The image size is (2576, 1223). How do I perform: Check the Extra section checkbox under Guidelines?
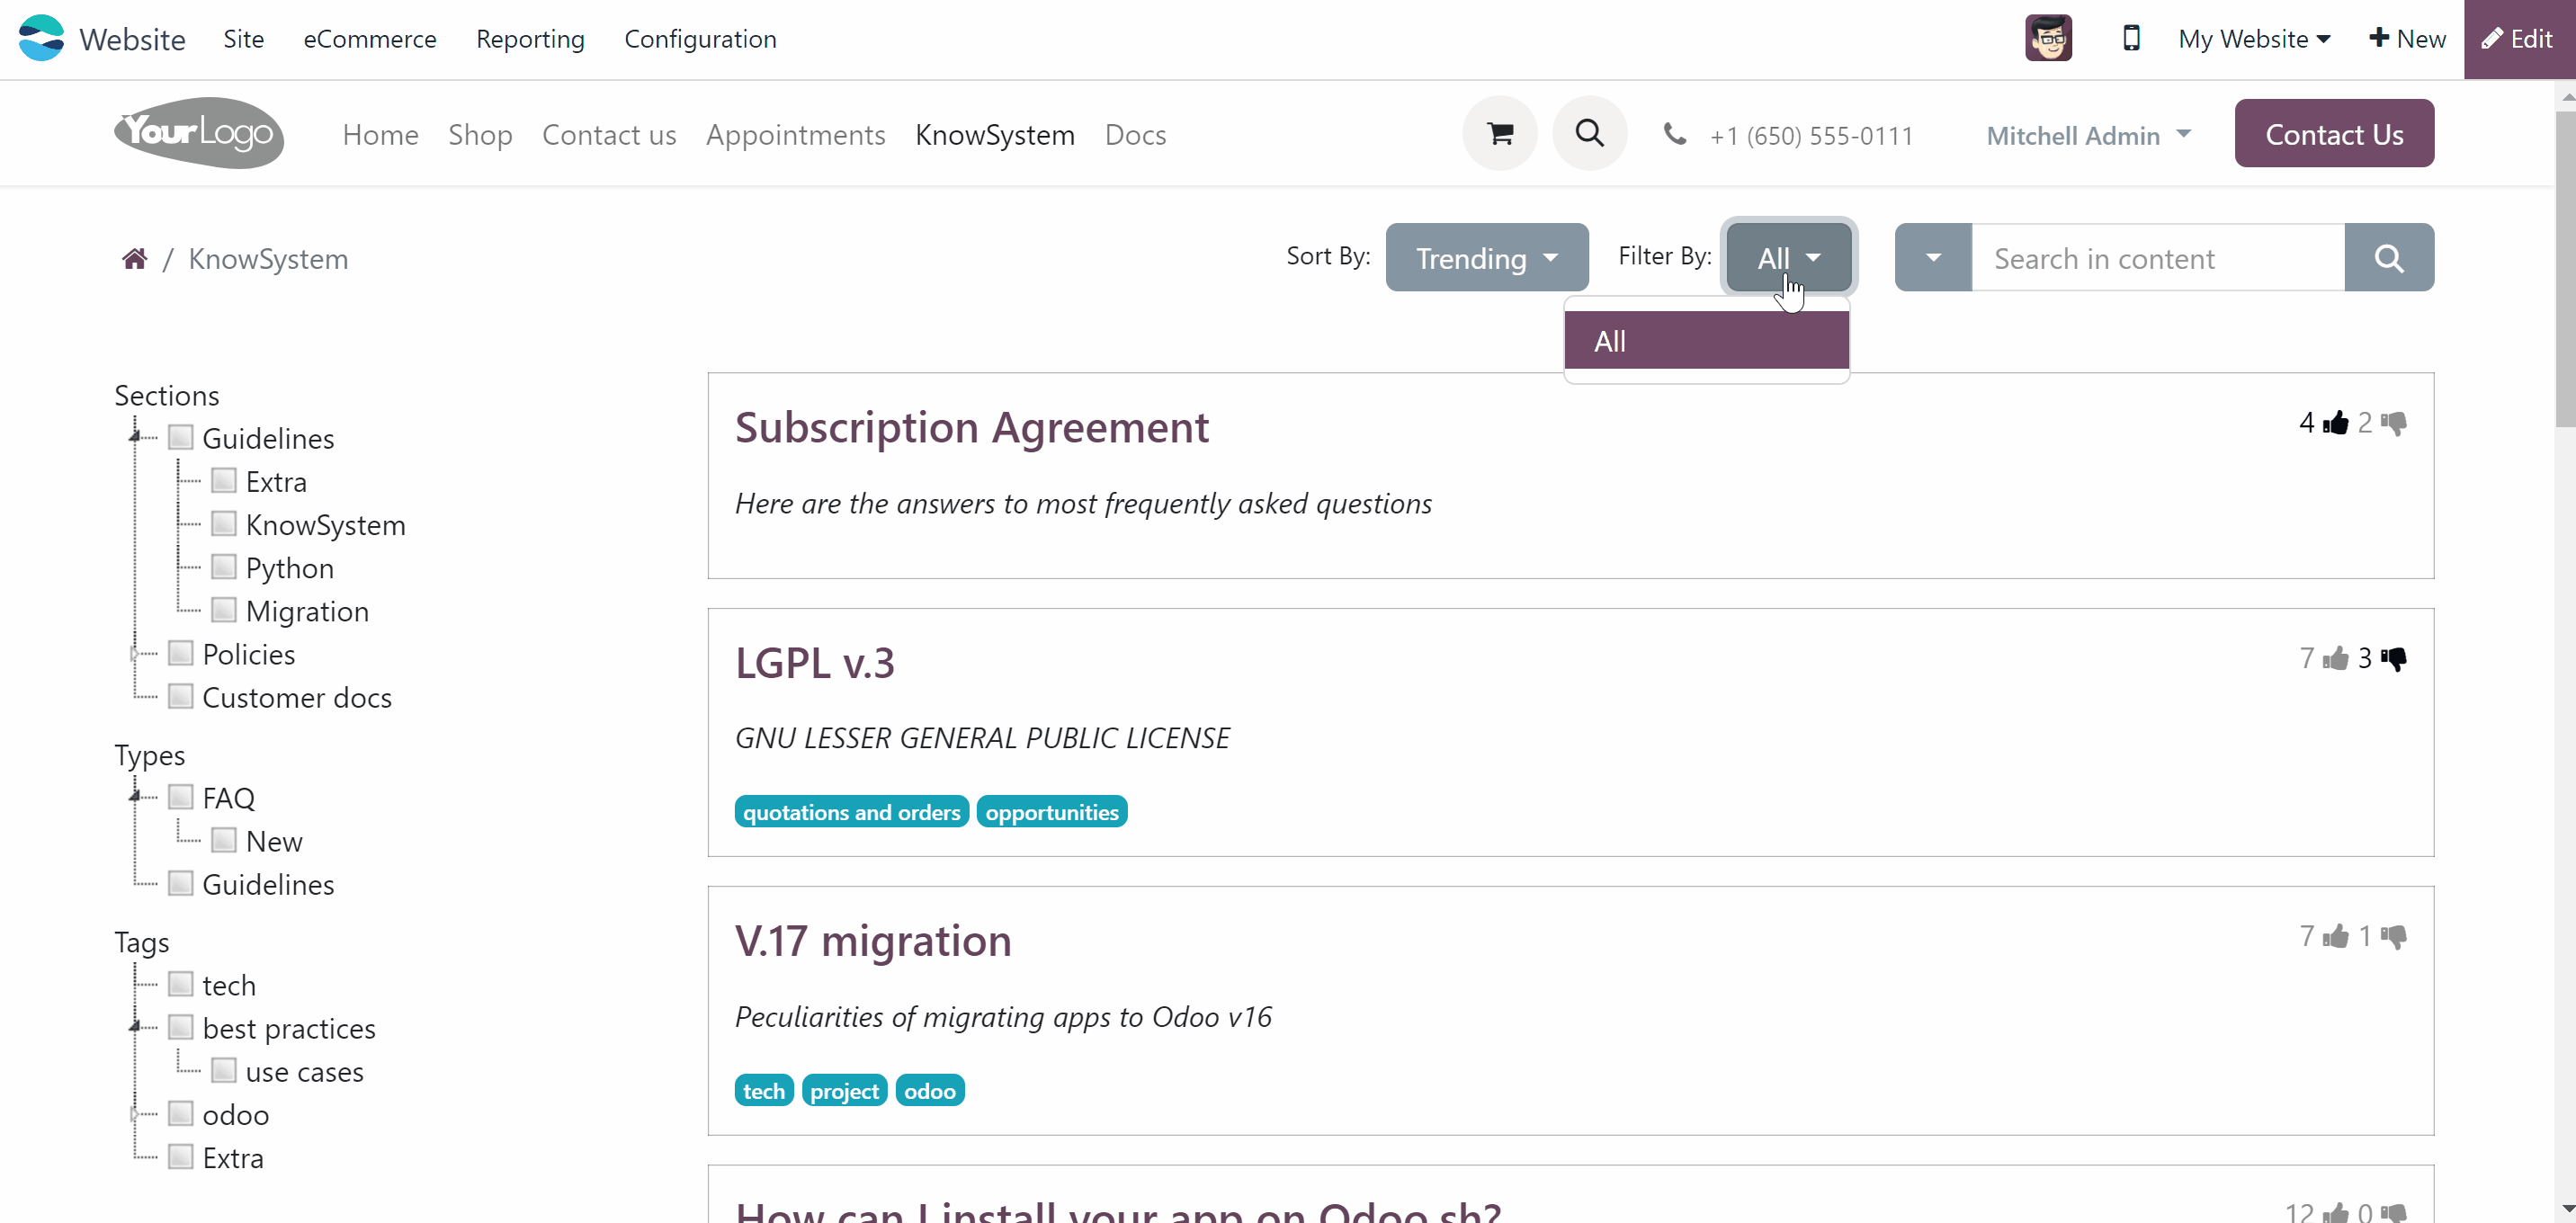coord(224,480)
